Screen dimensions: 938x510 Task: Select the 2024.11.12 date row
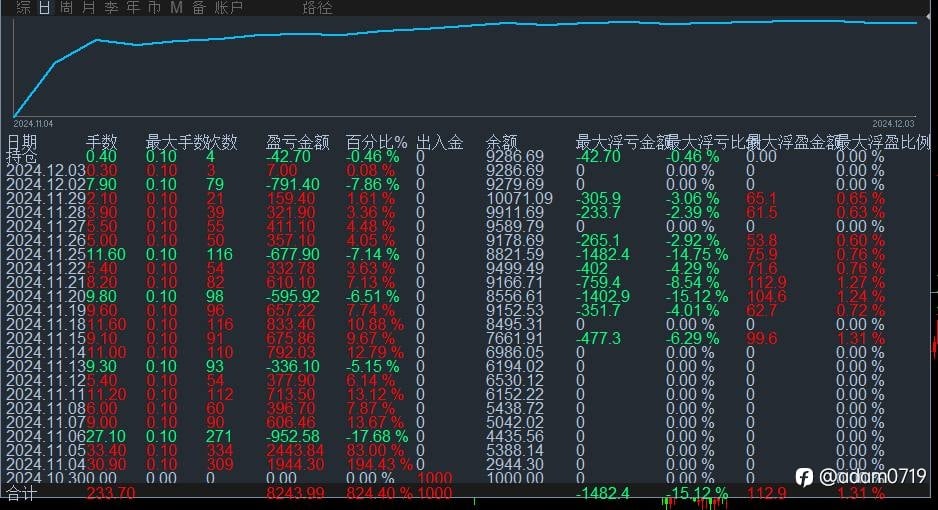pos(46,380)
